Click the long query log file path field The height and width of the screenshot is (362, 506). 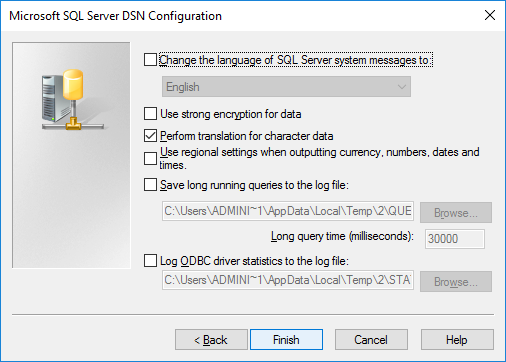pos(288,211)
